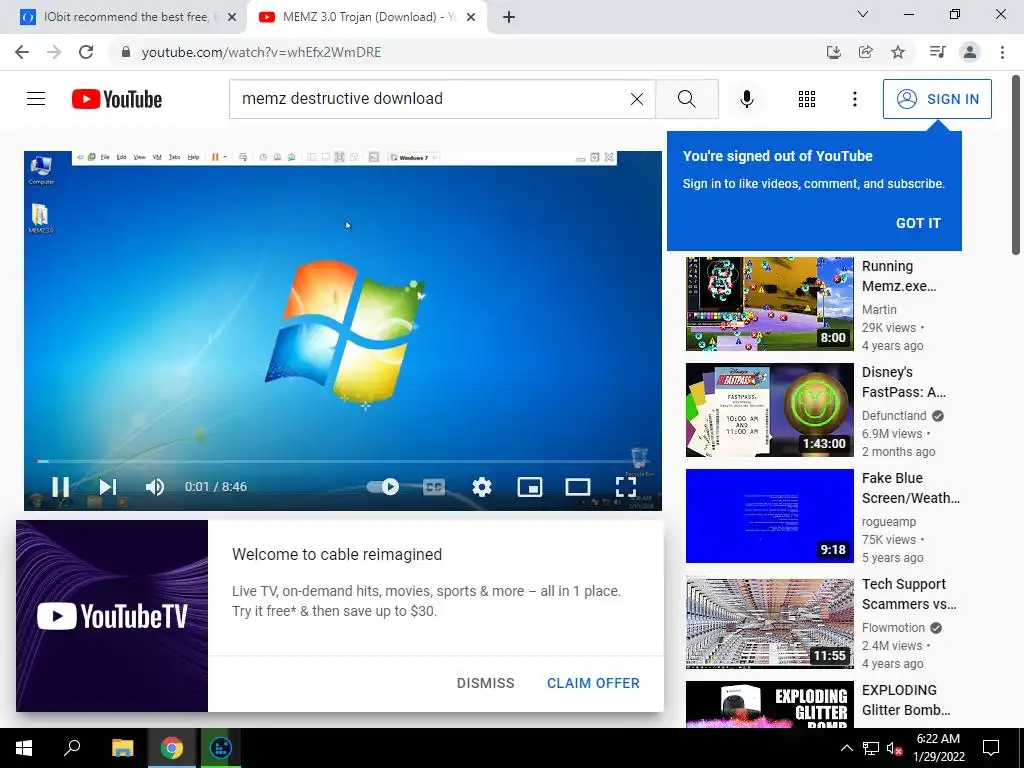Viewport: 1024px width, 768px height.
Task: Start voice search with microphone
Action: click(747, 99)
